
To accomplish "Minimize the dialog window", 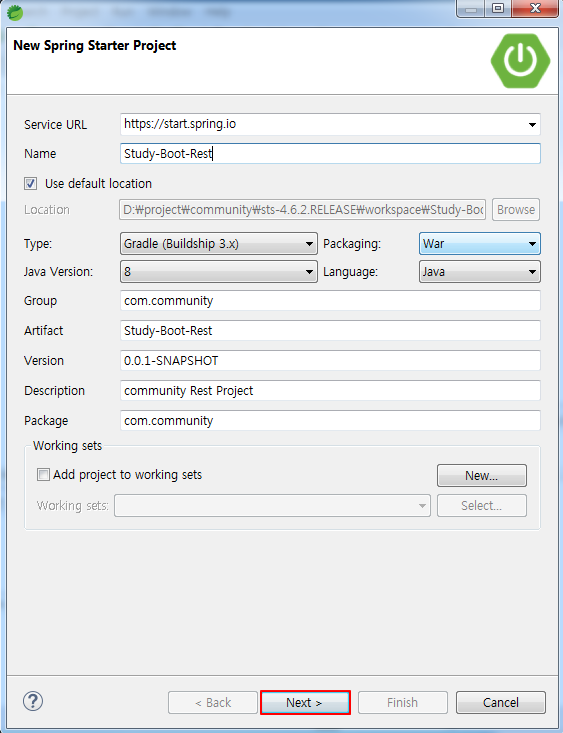I will coord(471,8).
